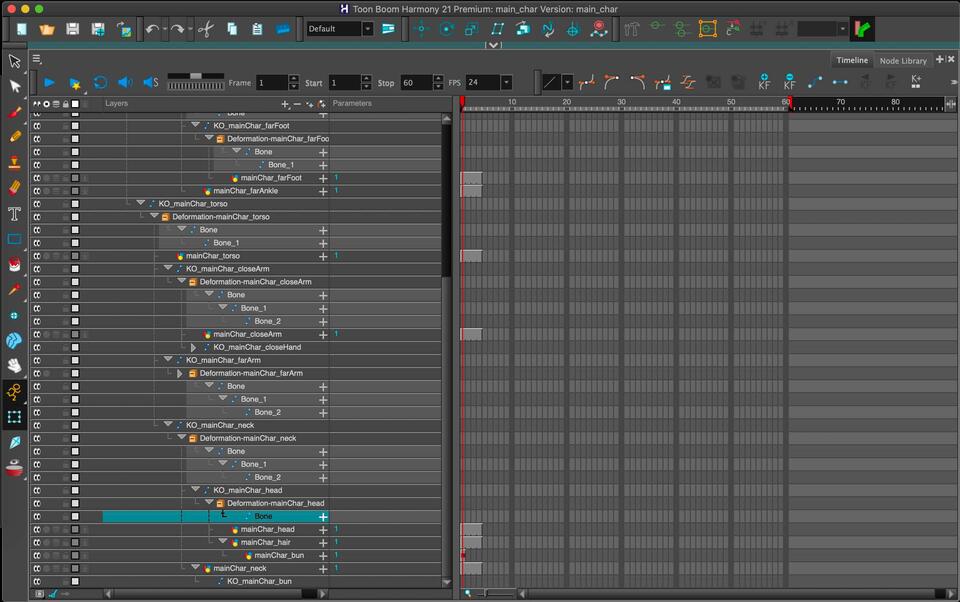Click the add layer plus button in the Layers header
The height and width of the screenshot is (602, 960).
[x=285, y=104]
